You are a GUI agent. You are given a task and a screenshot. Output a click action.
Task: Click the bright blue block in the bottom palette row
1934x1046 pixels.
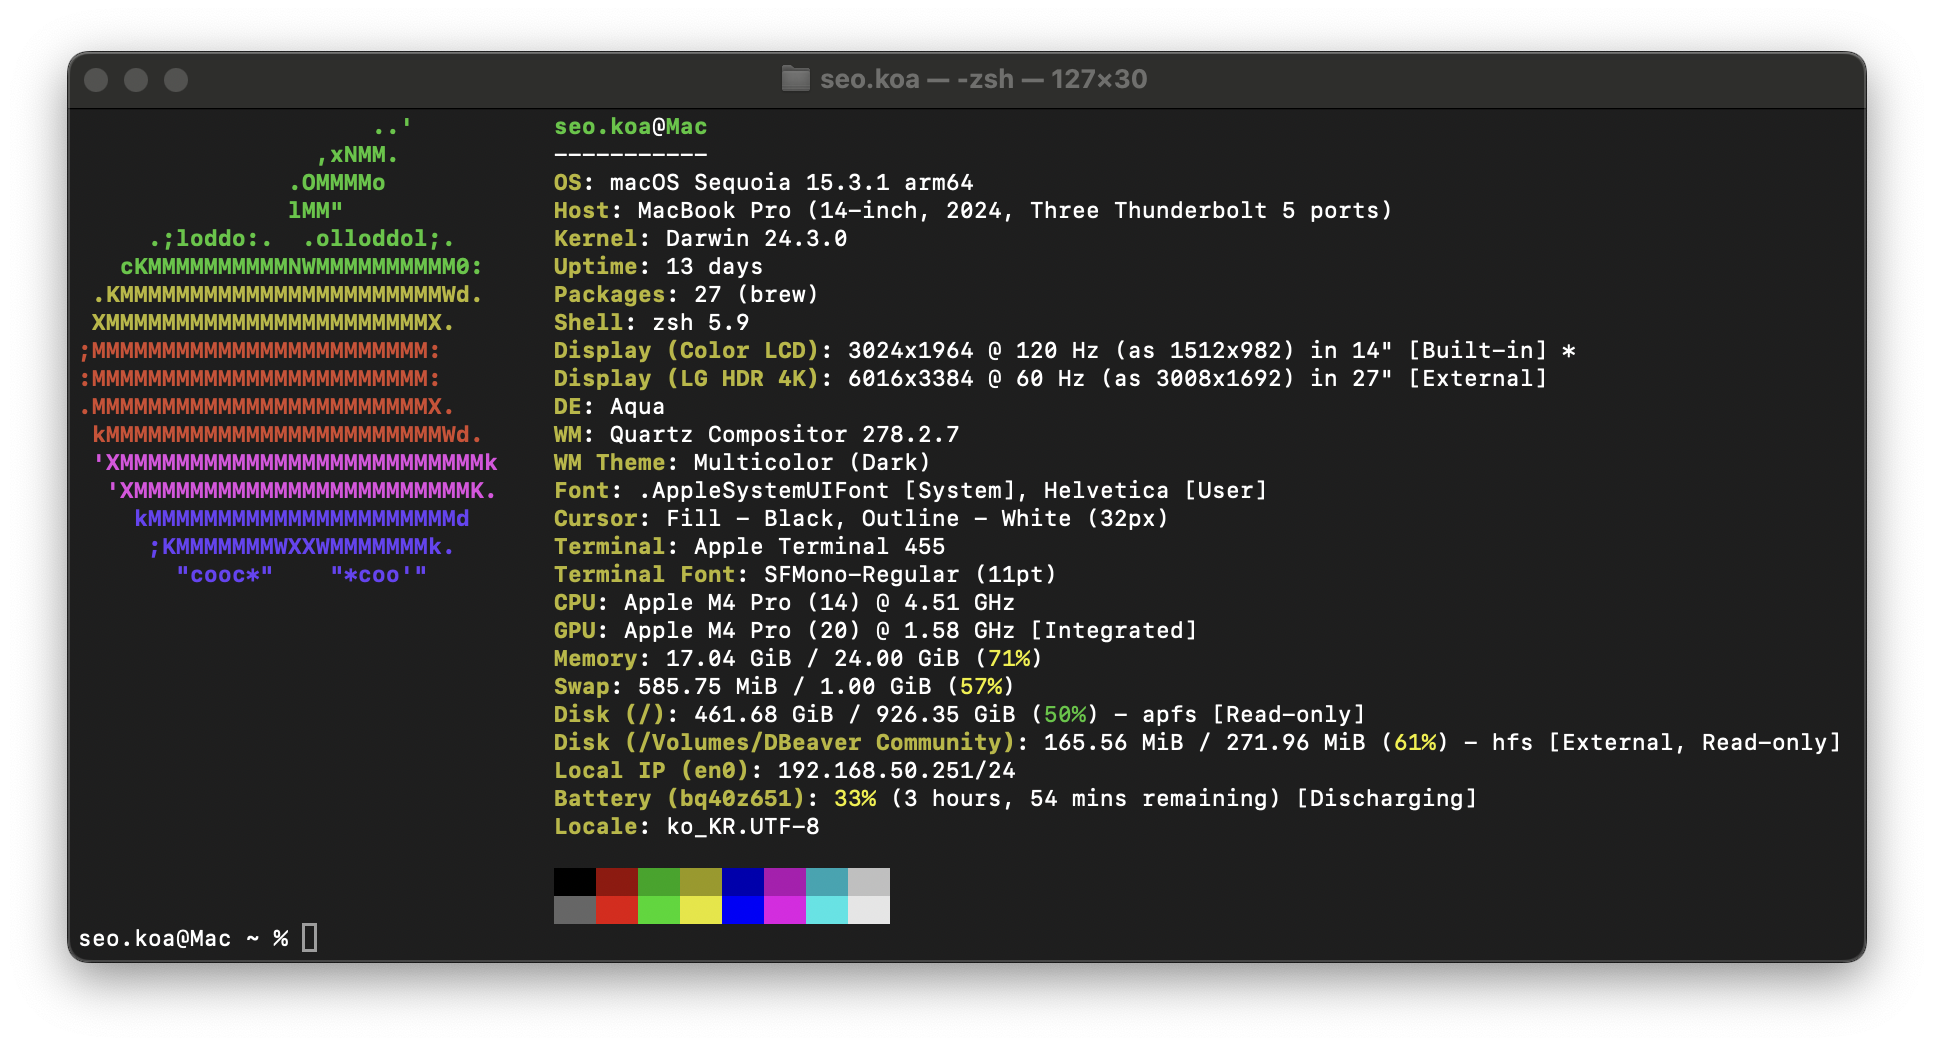tap(743, 910)
